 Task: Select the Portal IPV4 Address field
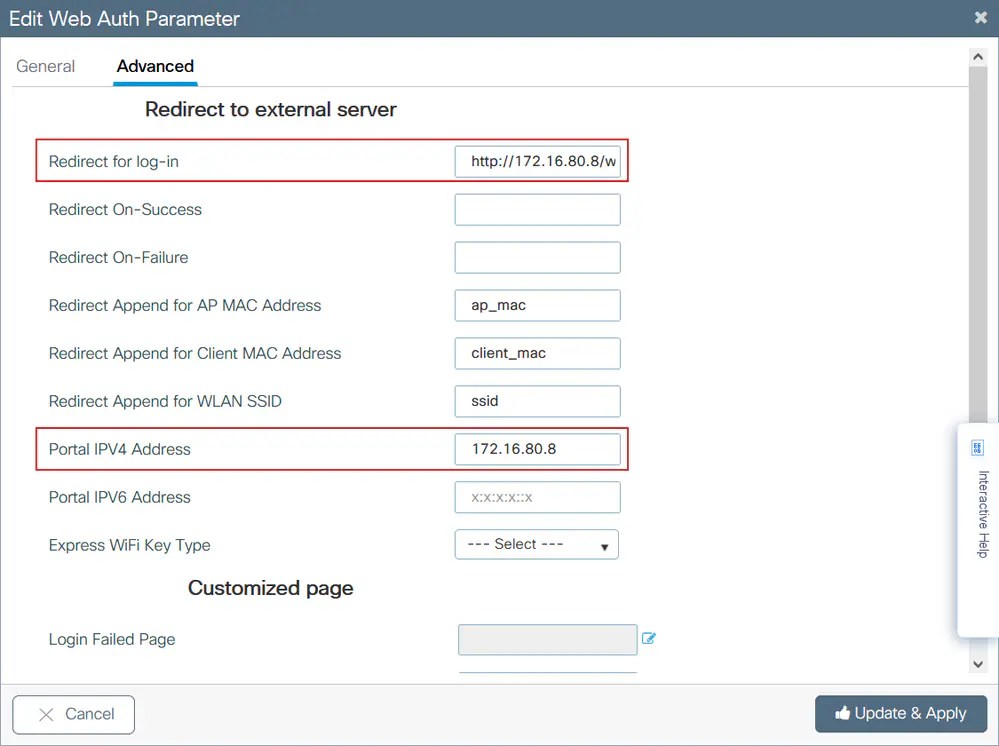point(537,449)
